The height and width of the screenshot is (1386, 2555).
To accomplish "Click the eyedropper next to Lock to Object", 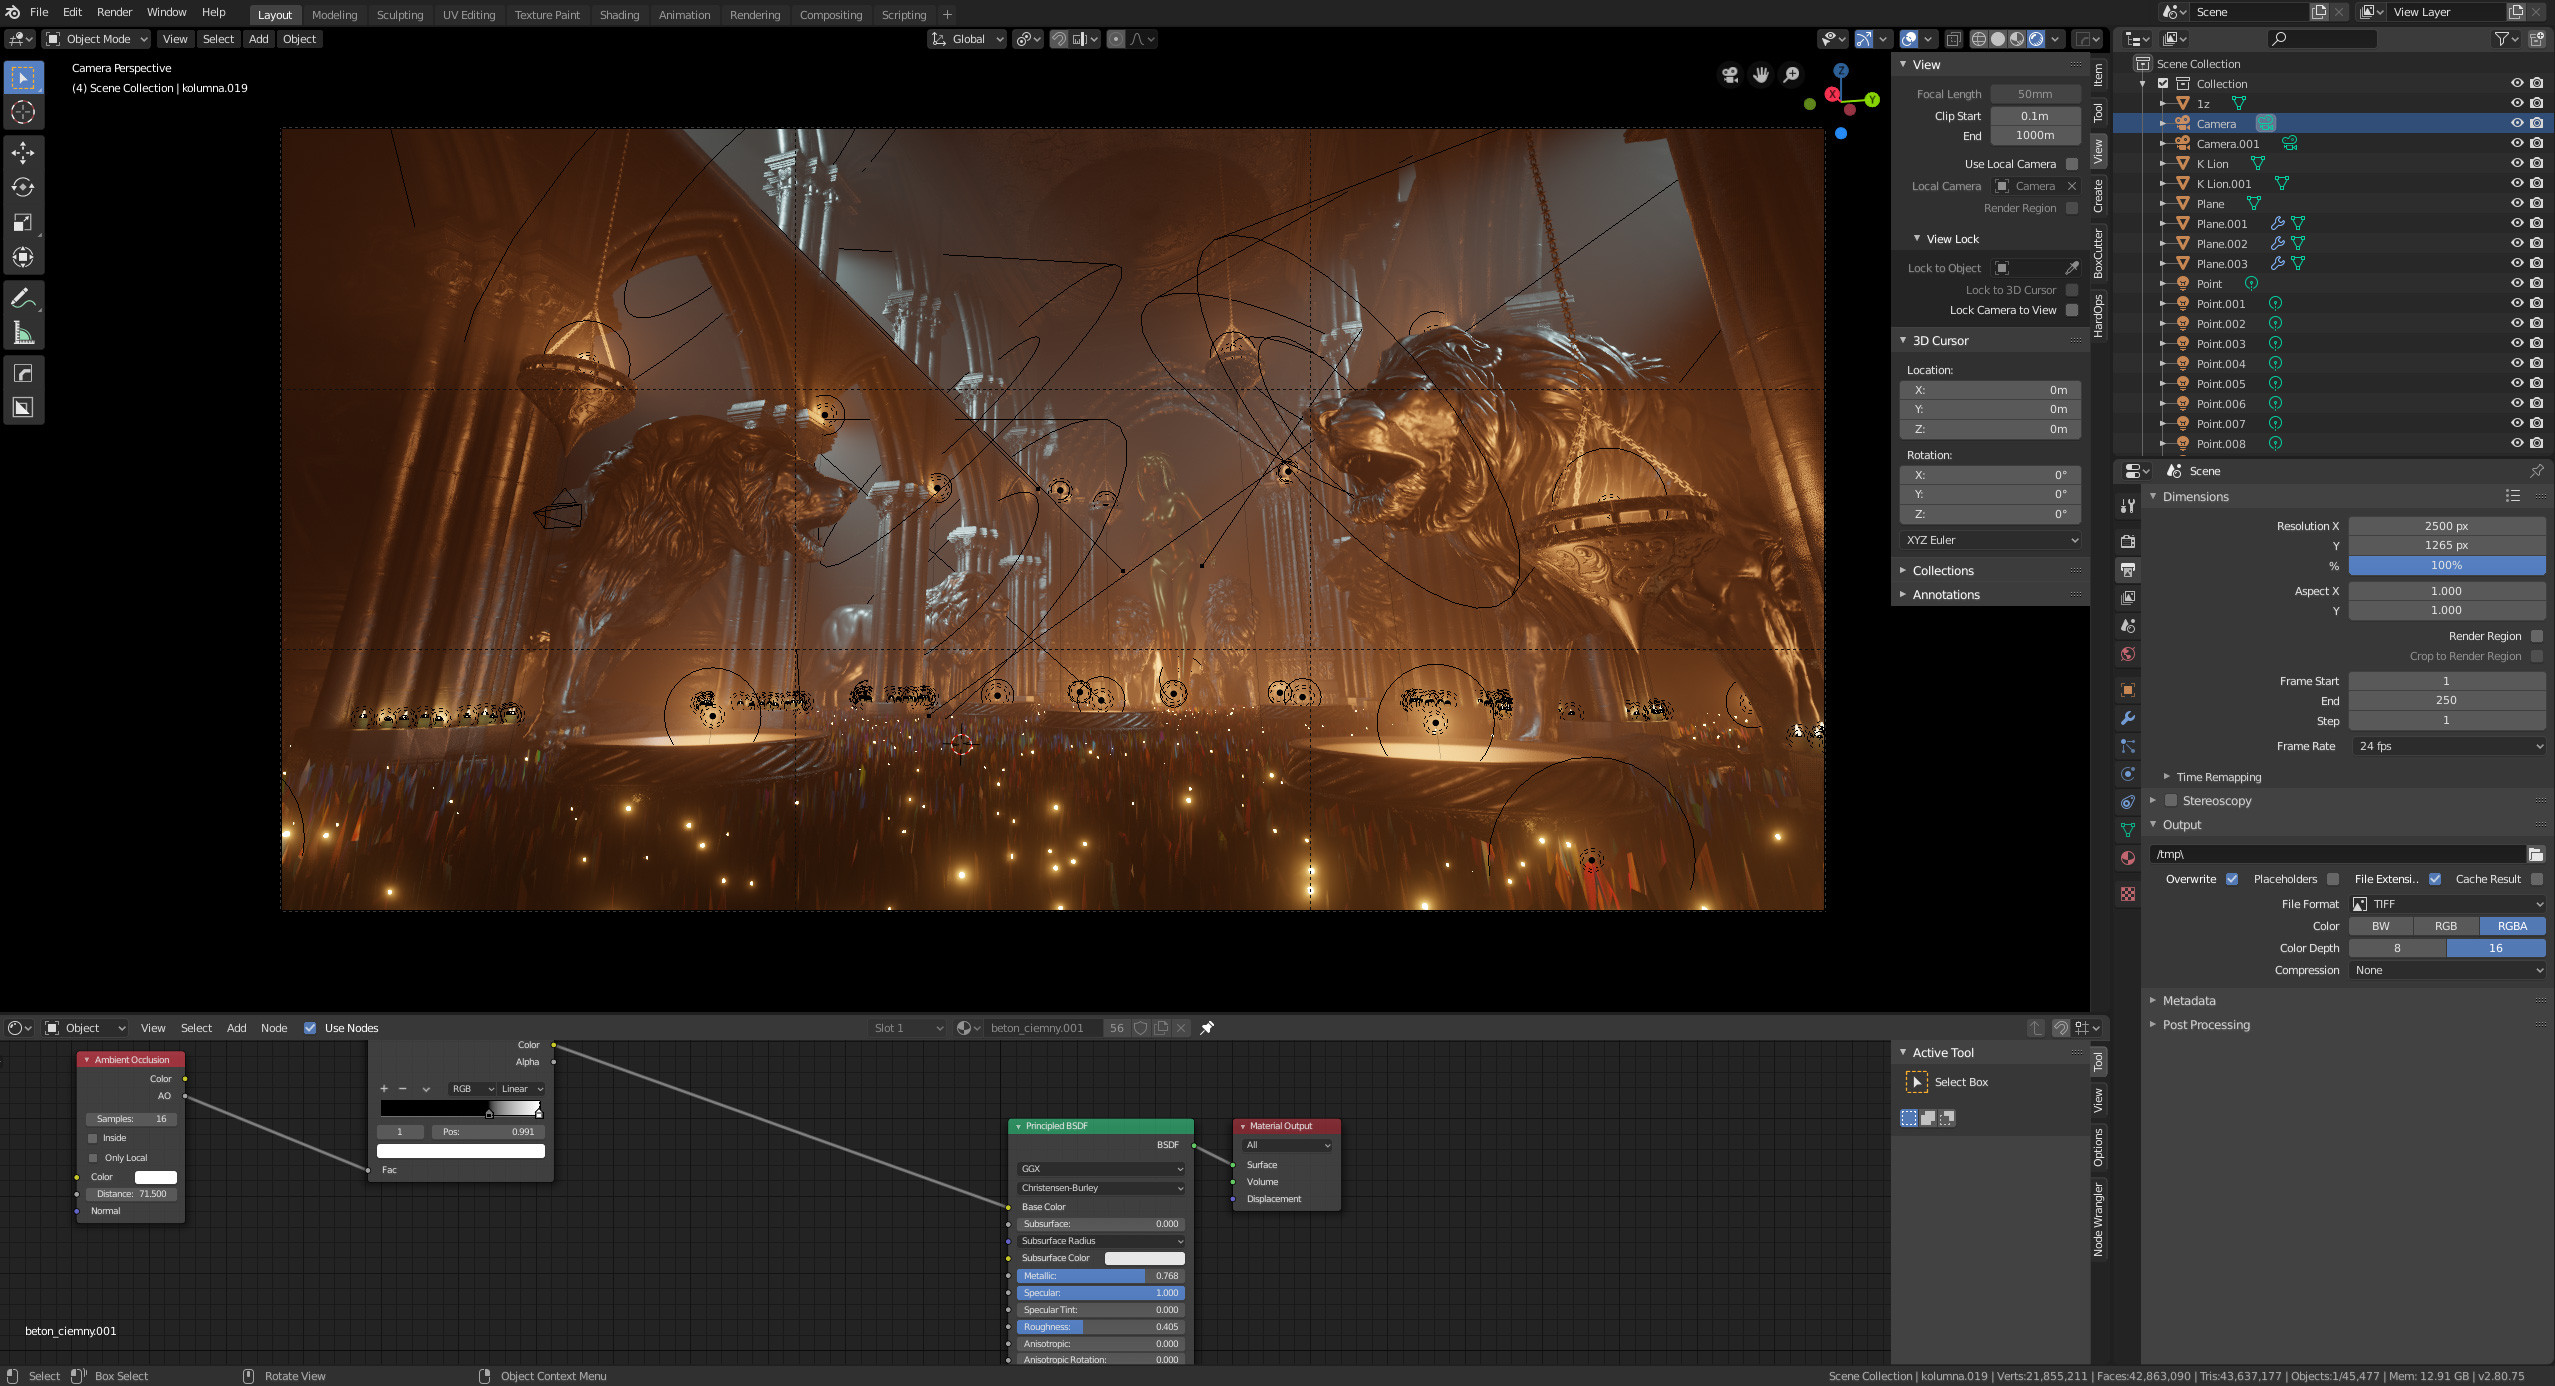I will [2072, 268].
